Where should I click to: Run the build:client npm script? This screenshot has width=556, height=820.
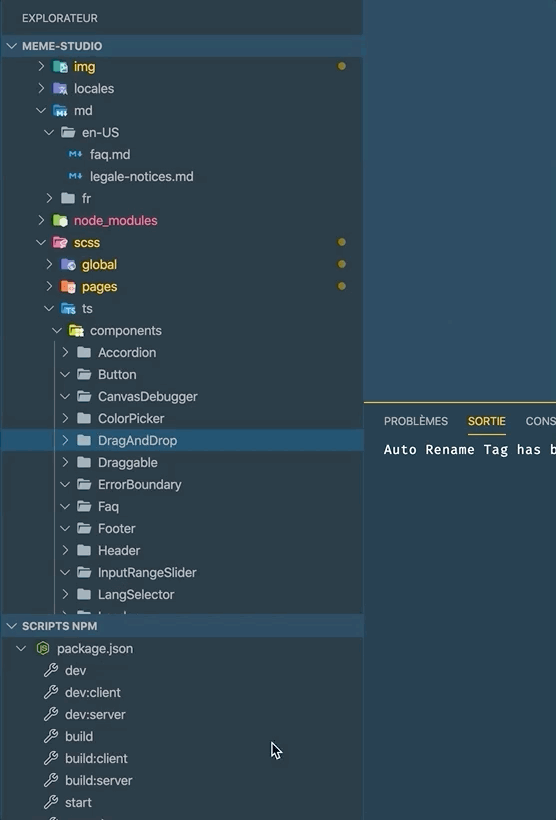pyautogui.click(x=96, y=758)
